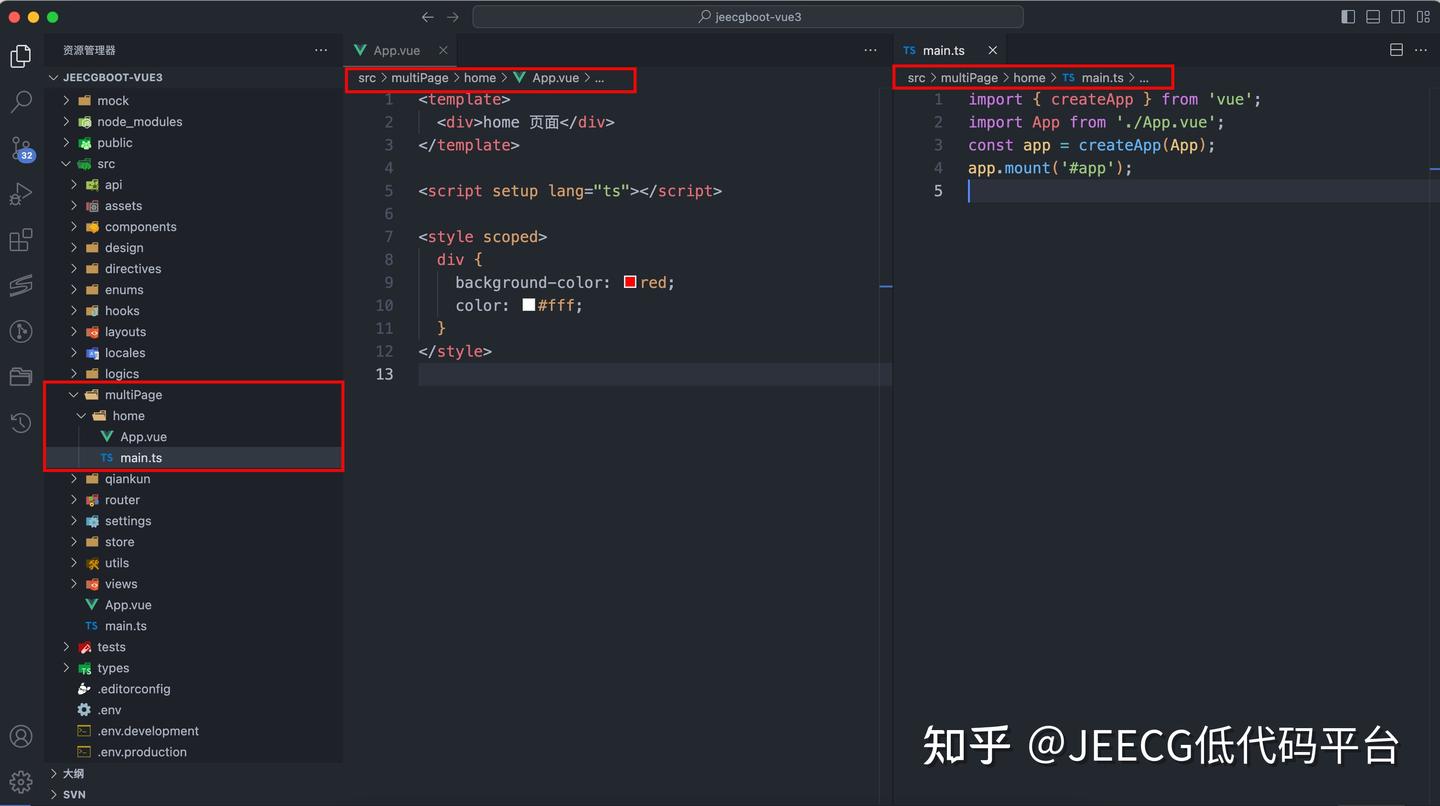Viewport: 1440px width, 806px height.
Task: Click the jeecgboot-vue3 command center search box
Action: (x=748, y=17)
